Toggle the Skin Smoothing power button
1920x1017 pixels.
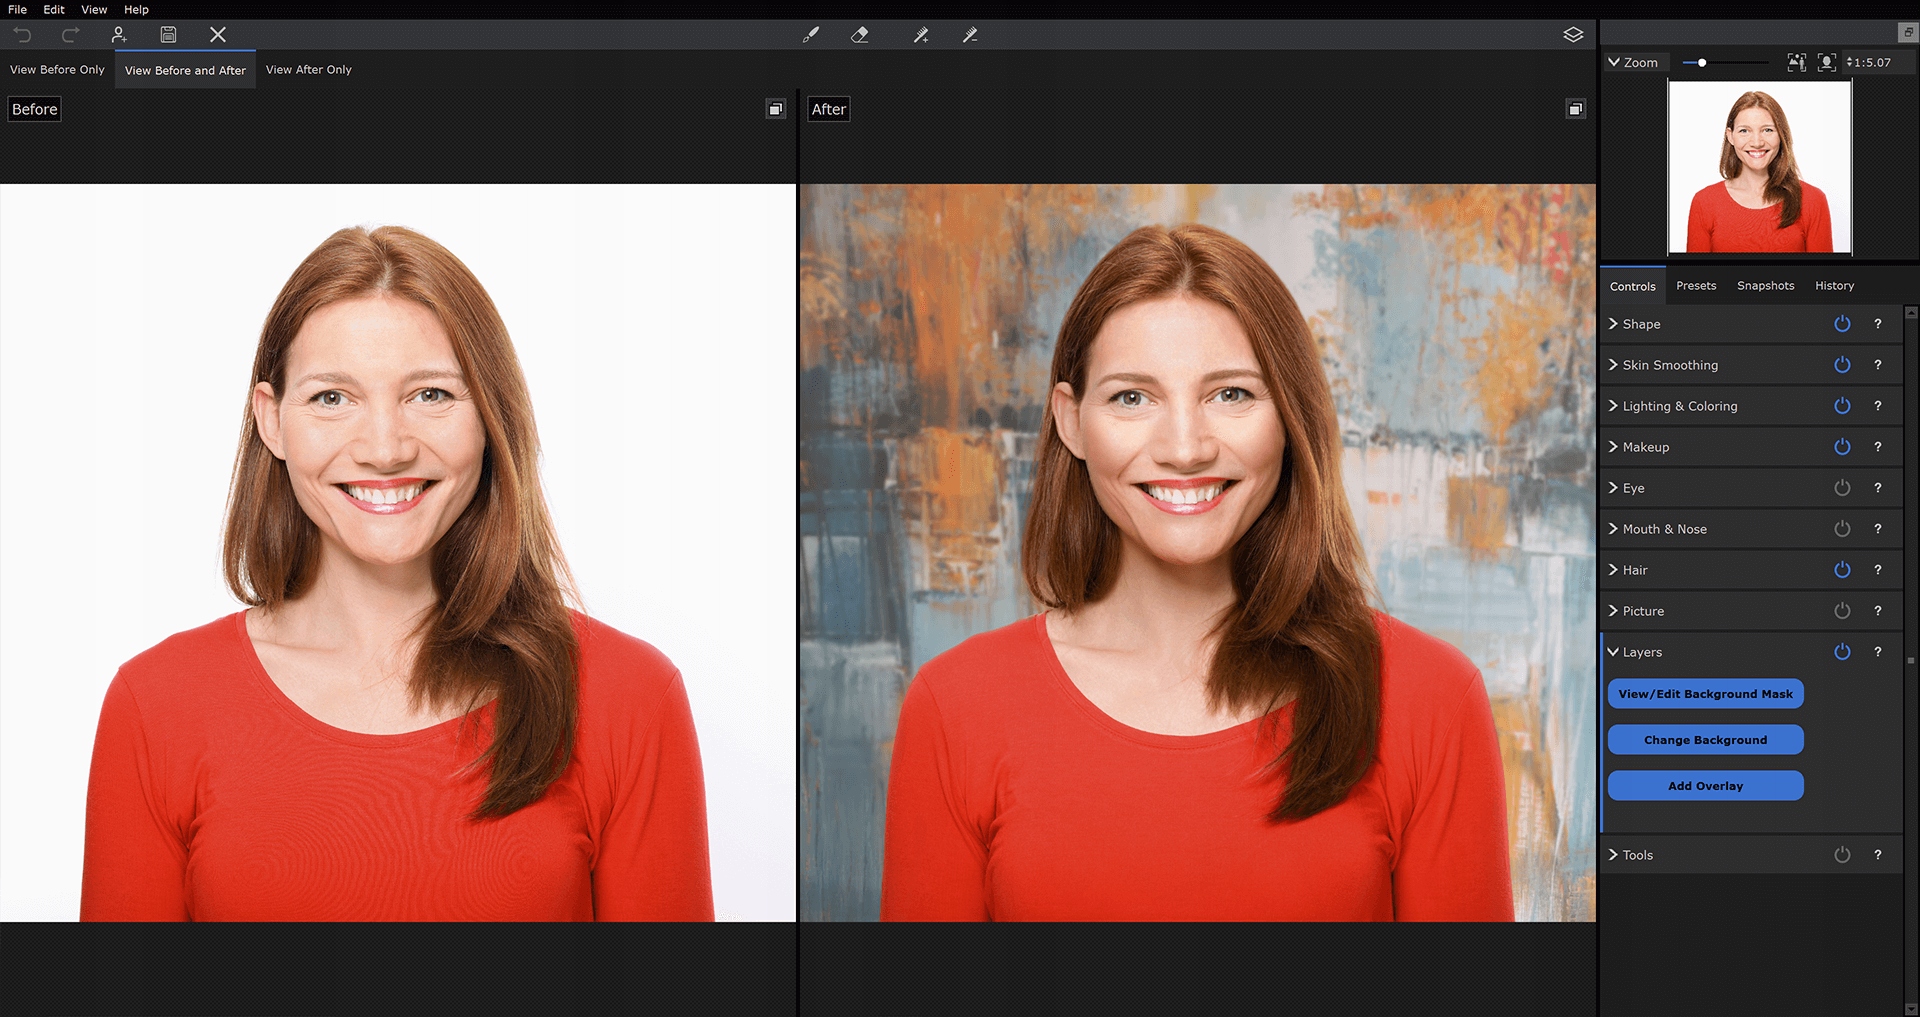(x=1842, y=365)
